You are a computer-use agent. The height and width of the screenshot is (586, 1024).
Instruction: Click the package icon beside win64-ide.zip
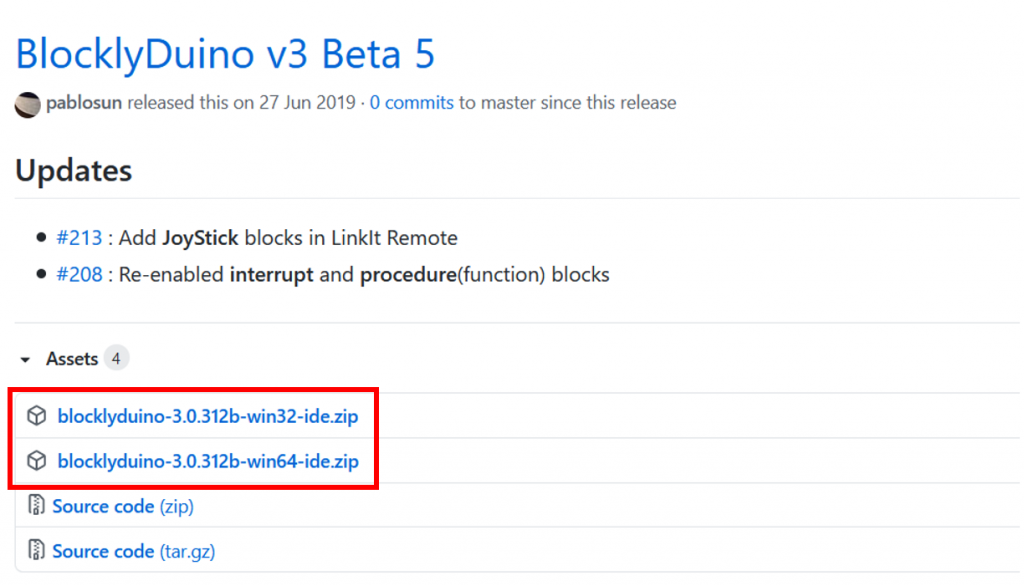tap(37, 461)
